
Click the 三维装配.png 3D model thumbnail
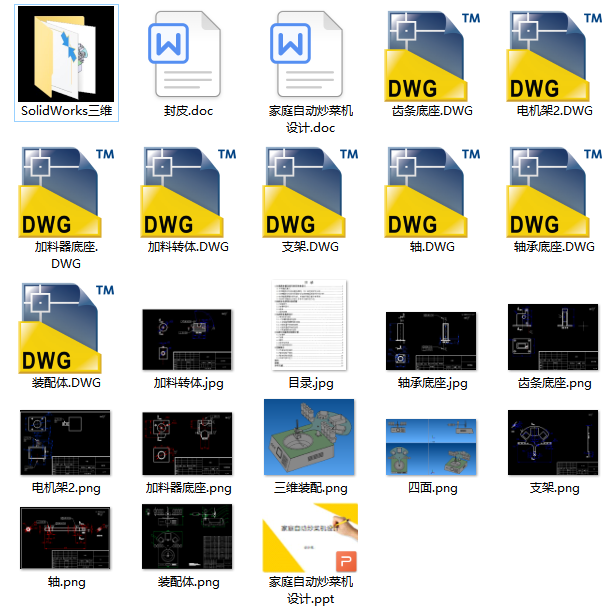pyautogui.click(x=309, y=437)
